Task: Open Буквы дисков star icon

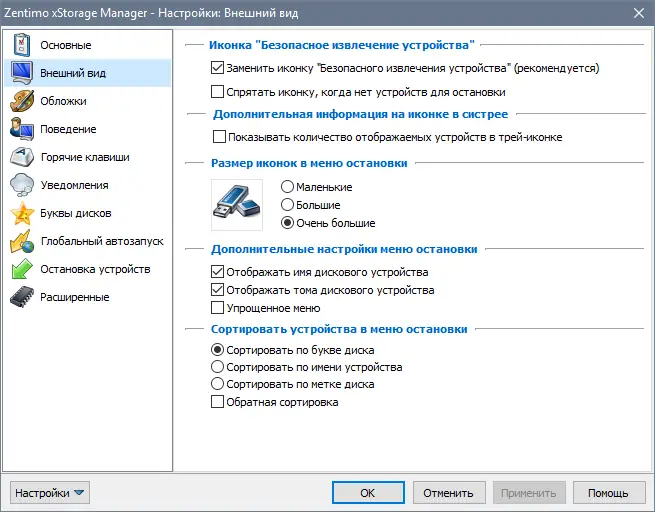Action: 21,213
